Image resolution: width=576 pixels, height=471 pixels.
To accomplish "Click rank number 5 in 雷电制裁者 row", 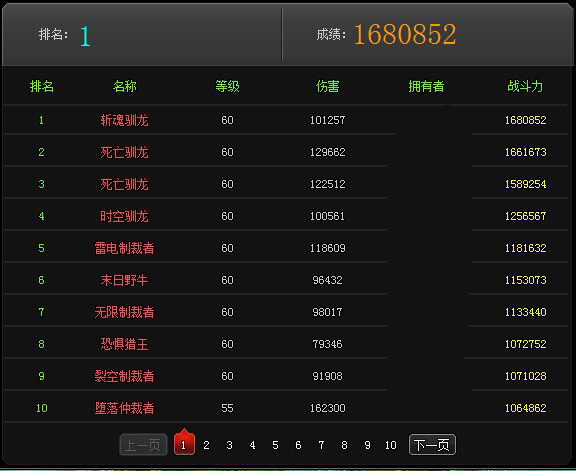I will [42, 248].
